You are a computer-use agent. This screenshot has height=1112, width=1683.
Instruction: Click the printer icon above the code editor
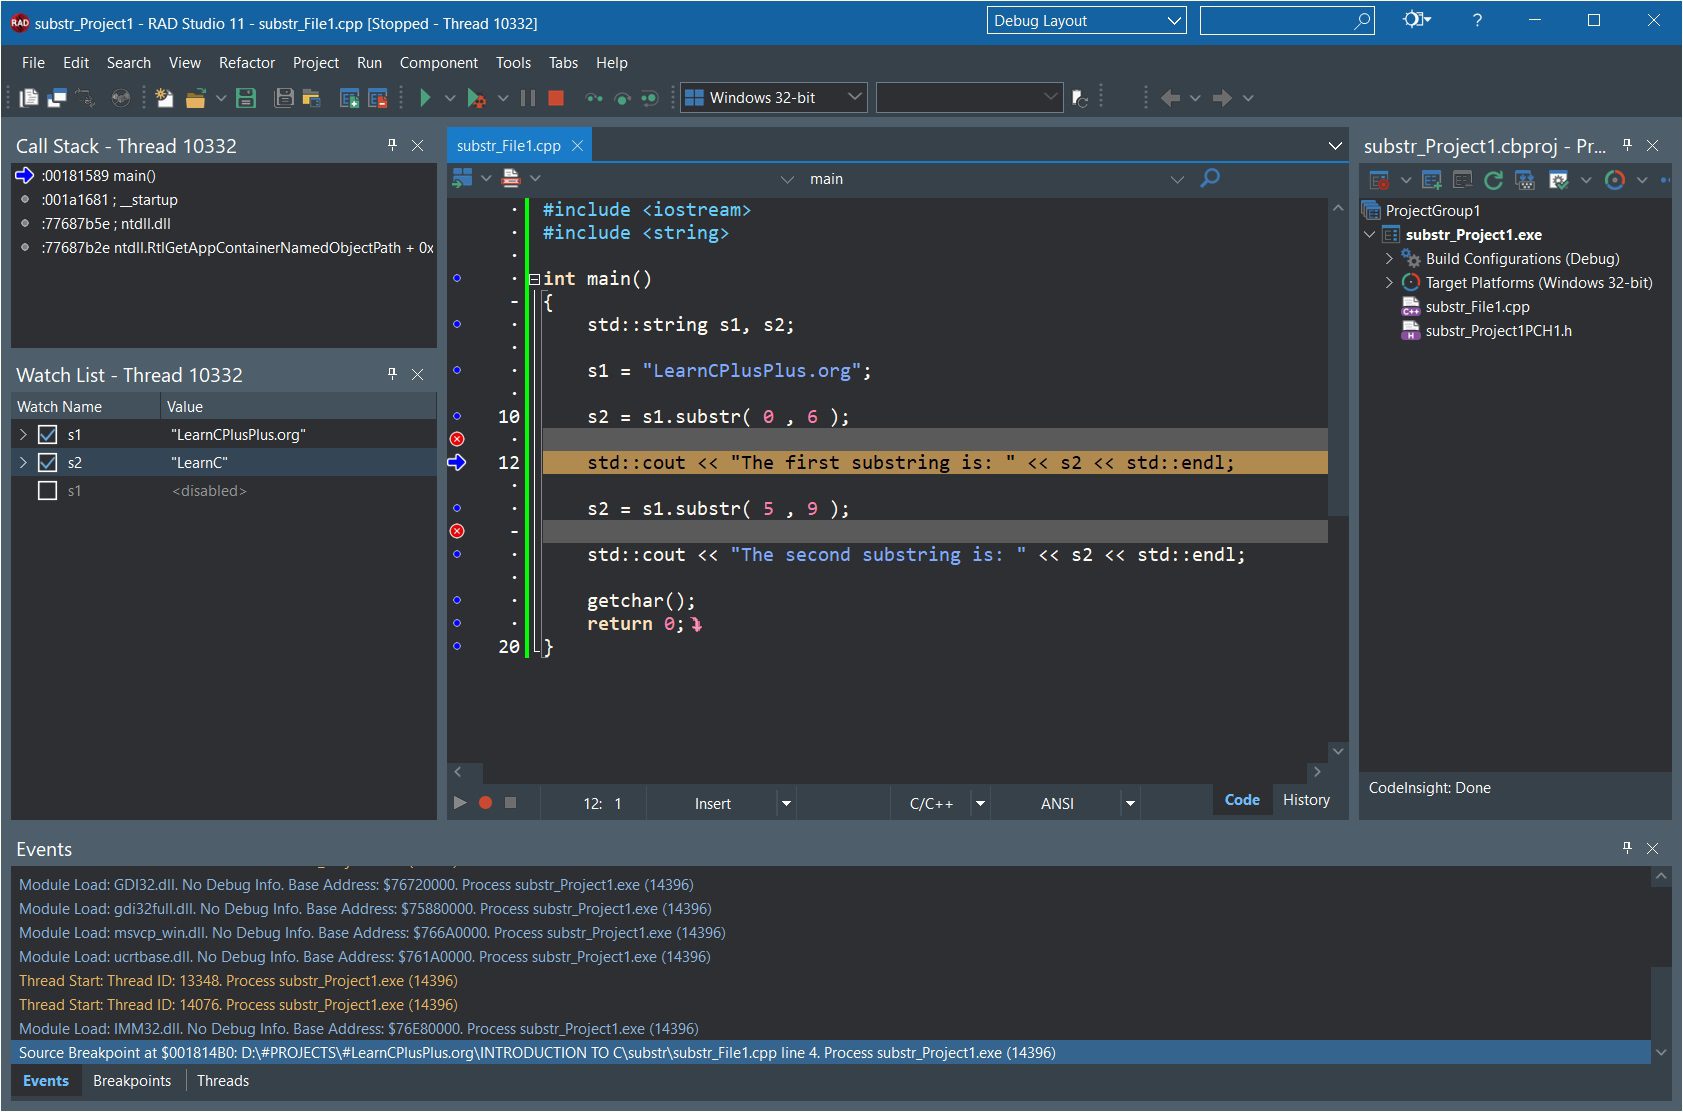point(511,177)
